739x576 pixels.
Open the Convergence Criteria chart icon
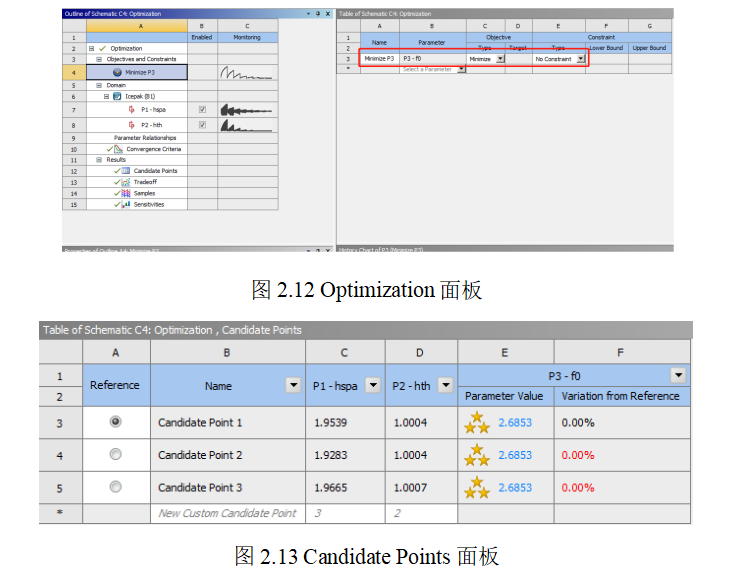point(117,149)
